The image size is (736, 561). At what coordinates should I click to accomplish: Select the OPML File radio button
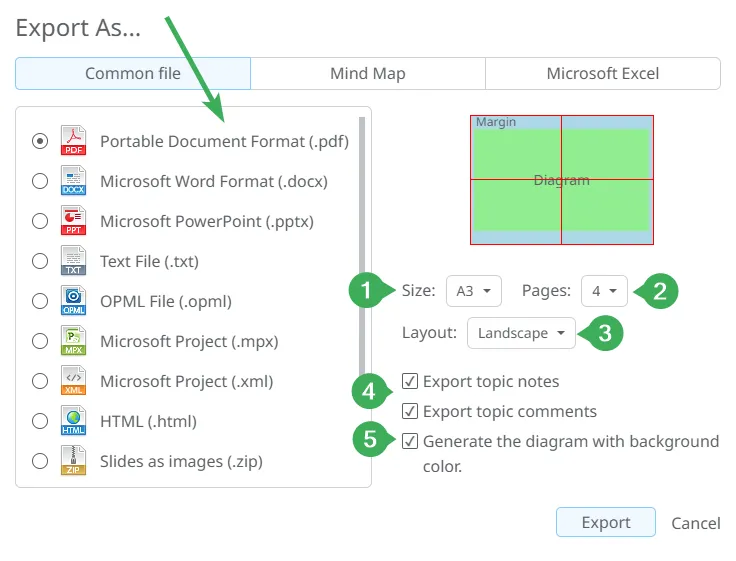40,301
